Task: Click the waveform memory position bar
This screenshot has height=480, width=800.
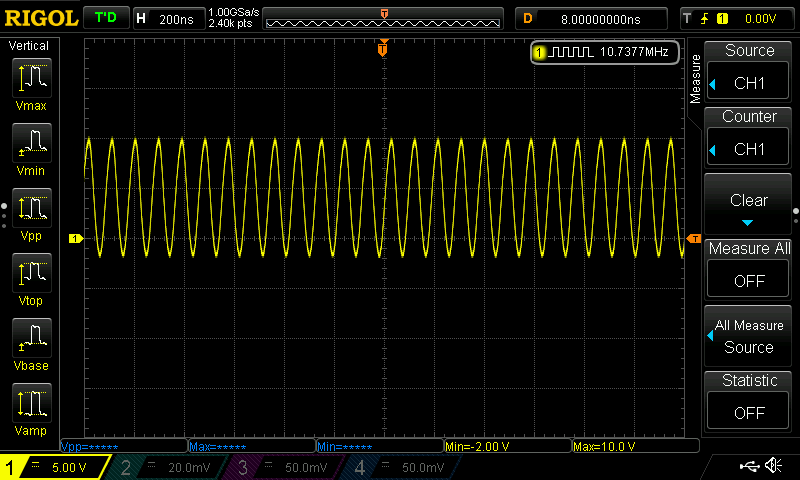Action: click(385, 19)
